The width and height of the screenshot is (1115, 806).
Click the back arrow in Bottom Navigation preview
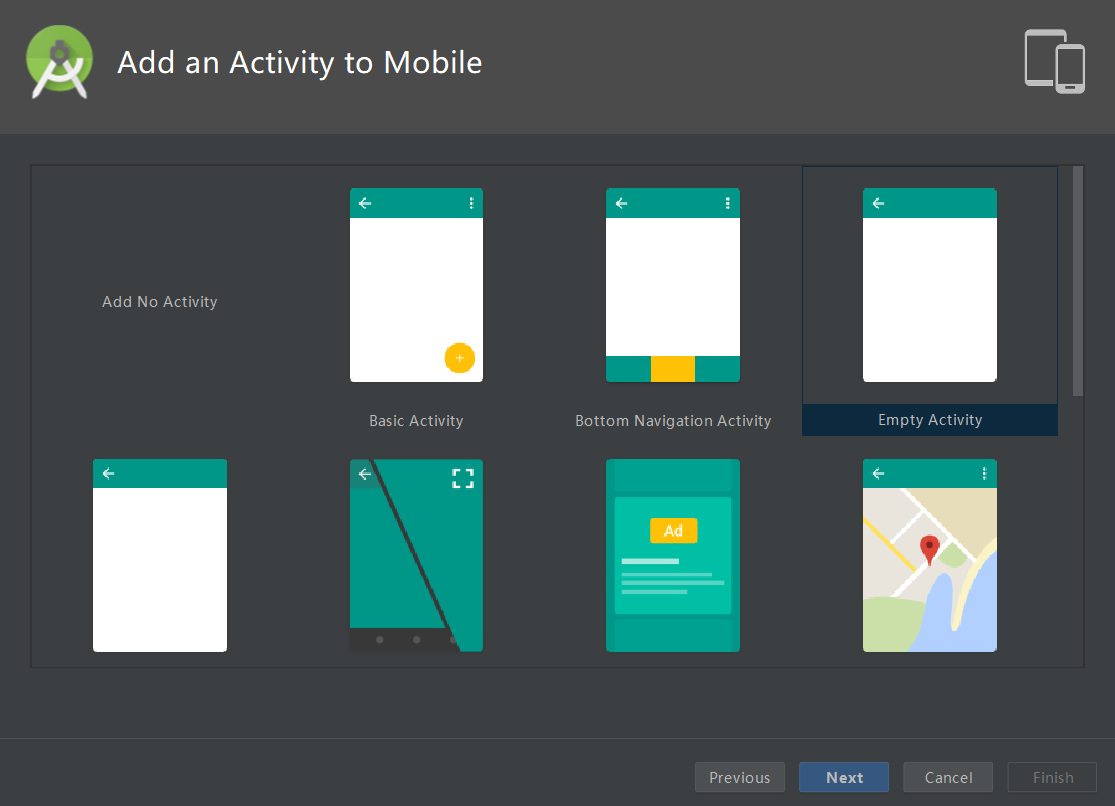pyautogui.click(x=621, y=203)
